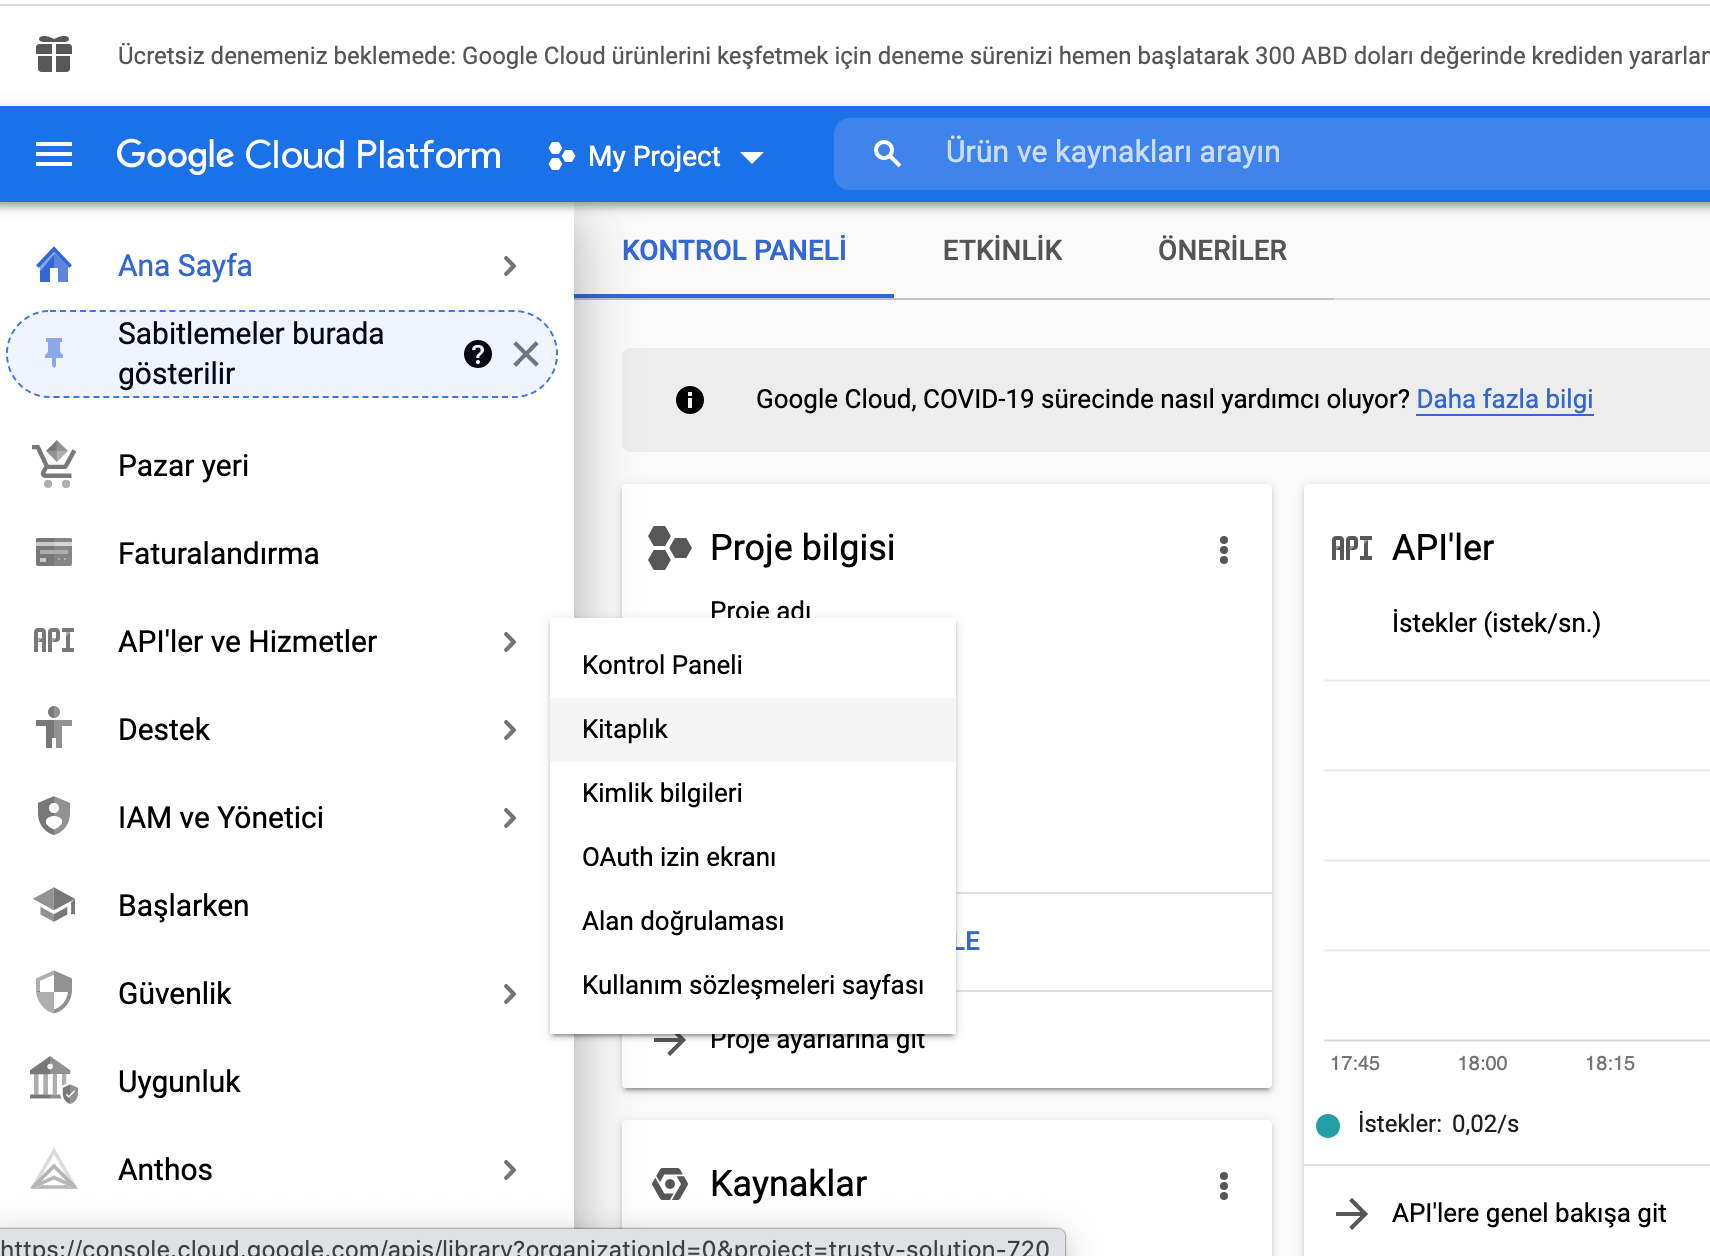The width and height of the screenshot is (1710, 1256).
Task: Click the pin icon in the pinned section
Action: click(x=54, y=353)
